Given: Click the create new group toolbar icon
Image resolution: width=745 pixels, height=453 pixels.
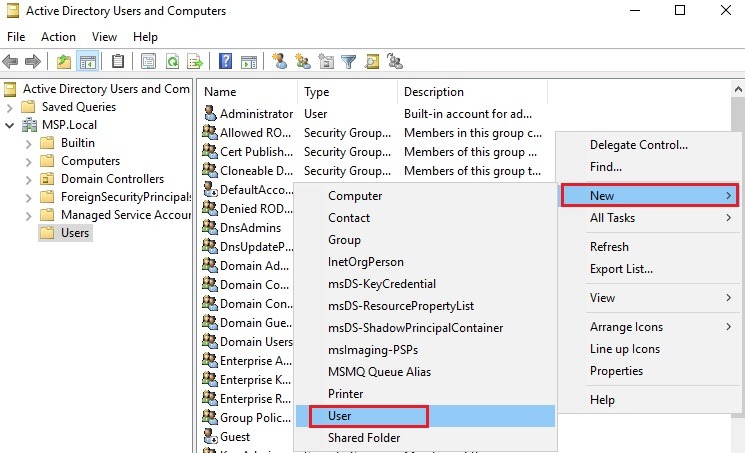Looking at the screenshot, I should 303,61.
